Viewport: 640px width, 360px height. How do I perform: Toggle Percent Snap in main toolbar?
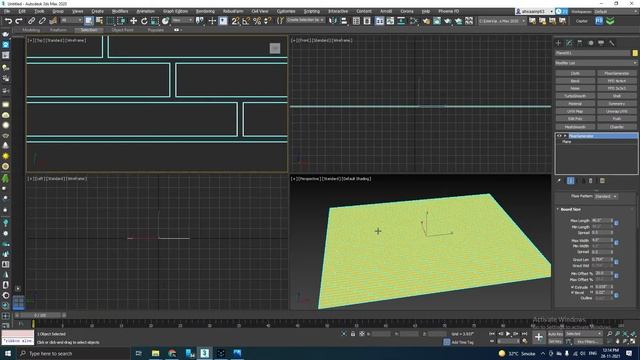coord(257,21)
